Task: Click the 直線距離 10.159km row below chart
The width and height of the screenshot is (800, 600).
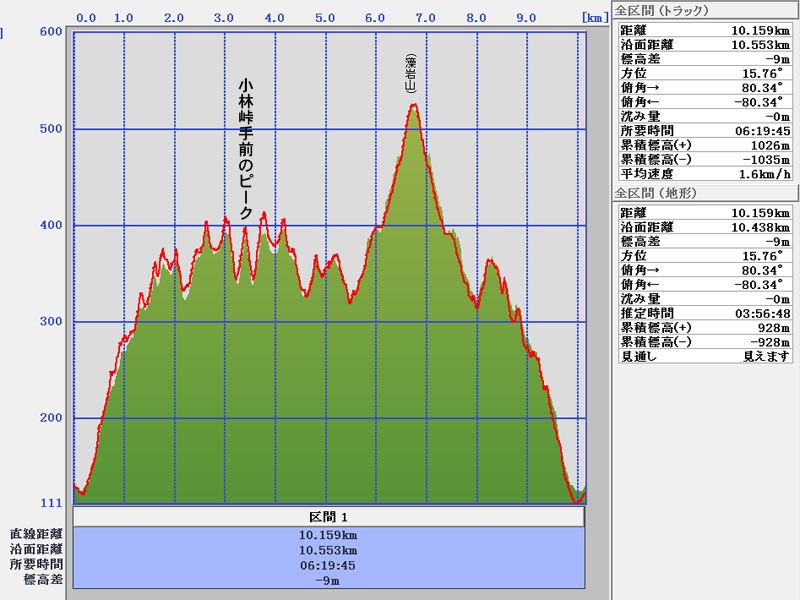Action: (328, 535)
